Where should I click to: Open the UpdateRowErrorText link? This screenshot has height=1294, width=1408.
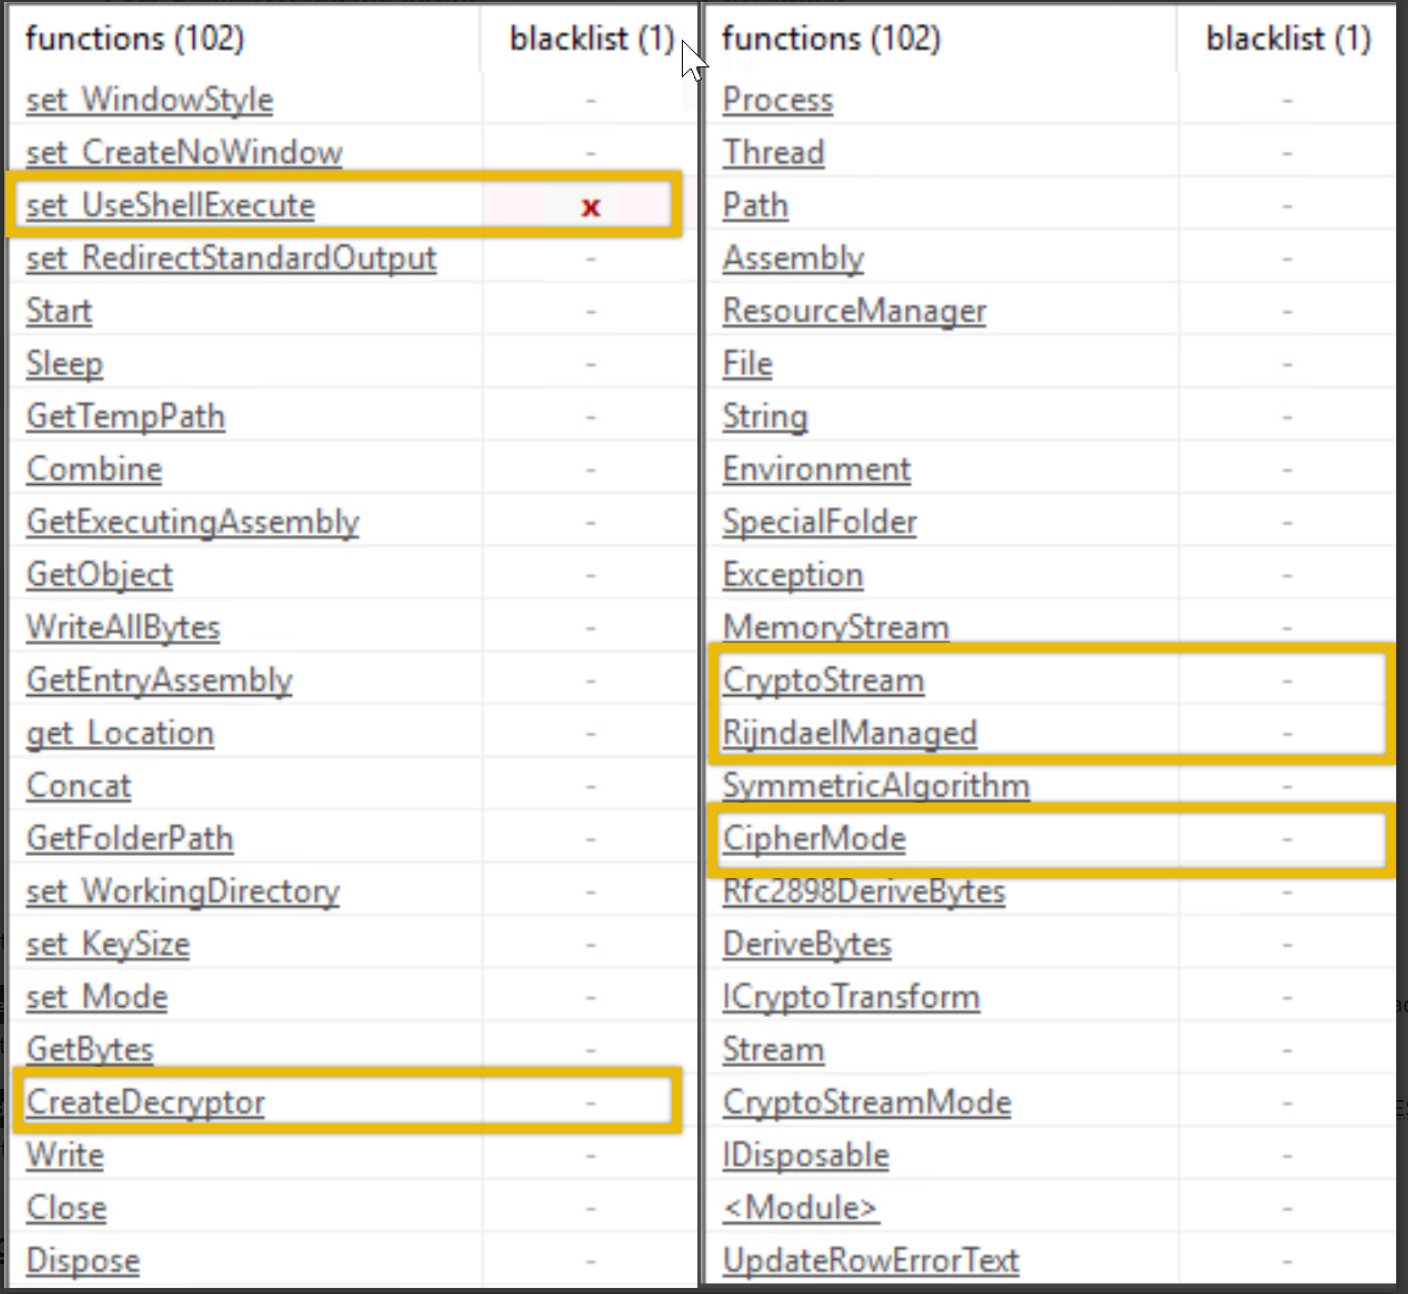(870, 1261)
